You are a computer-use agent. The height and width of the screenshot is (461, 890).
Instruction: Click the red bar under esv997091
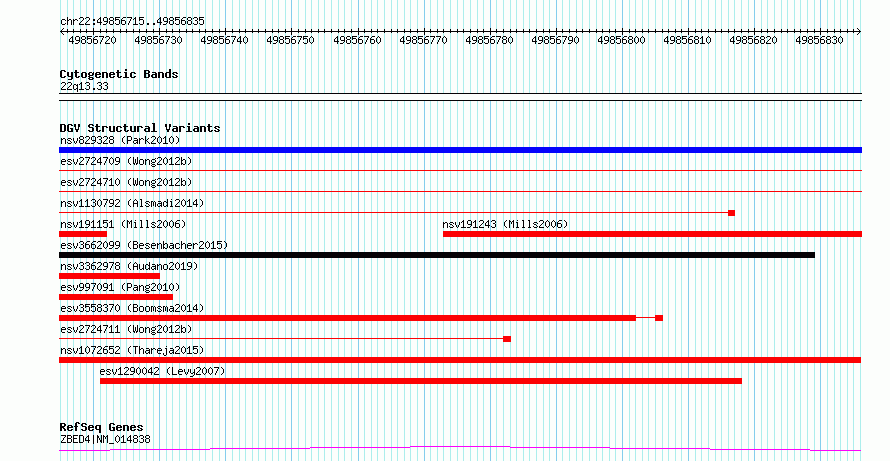[x=116, y=297]
